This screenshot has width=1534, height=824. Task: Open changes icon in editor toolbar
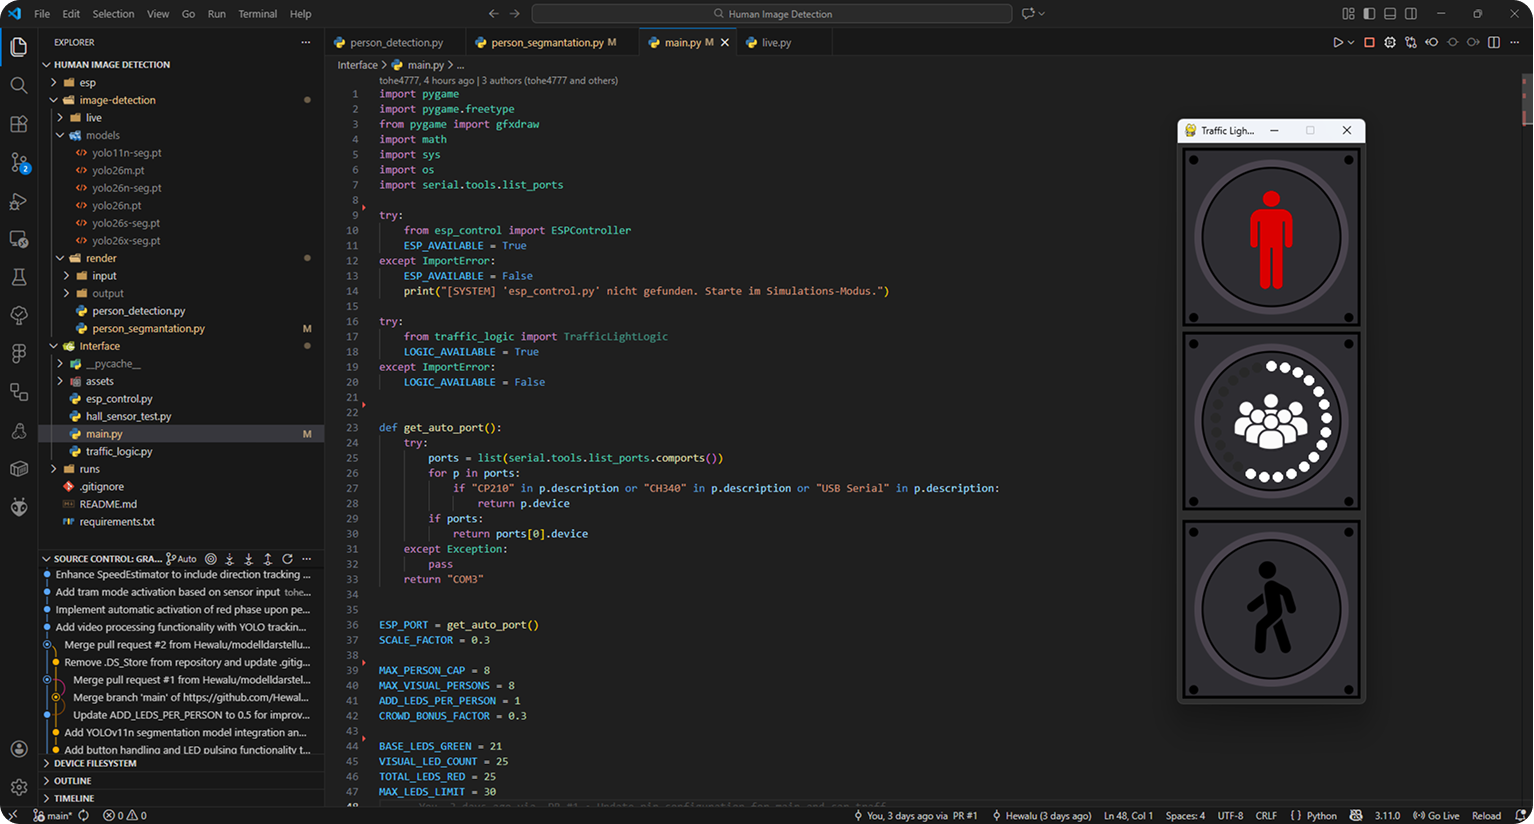pos(1410,42)
